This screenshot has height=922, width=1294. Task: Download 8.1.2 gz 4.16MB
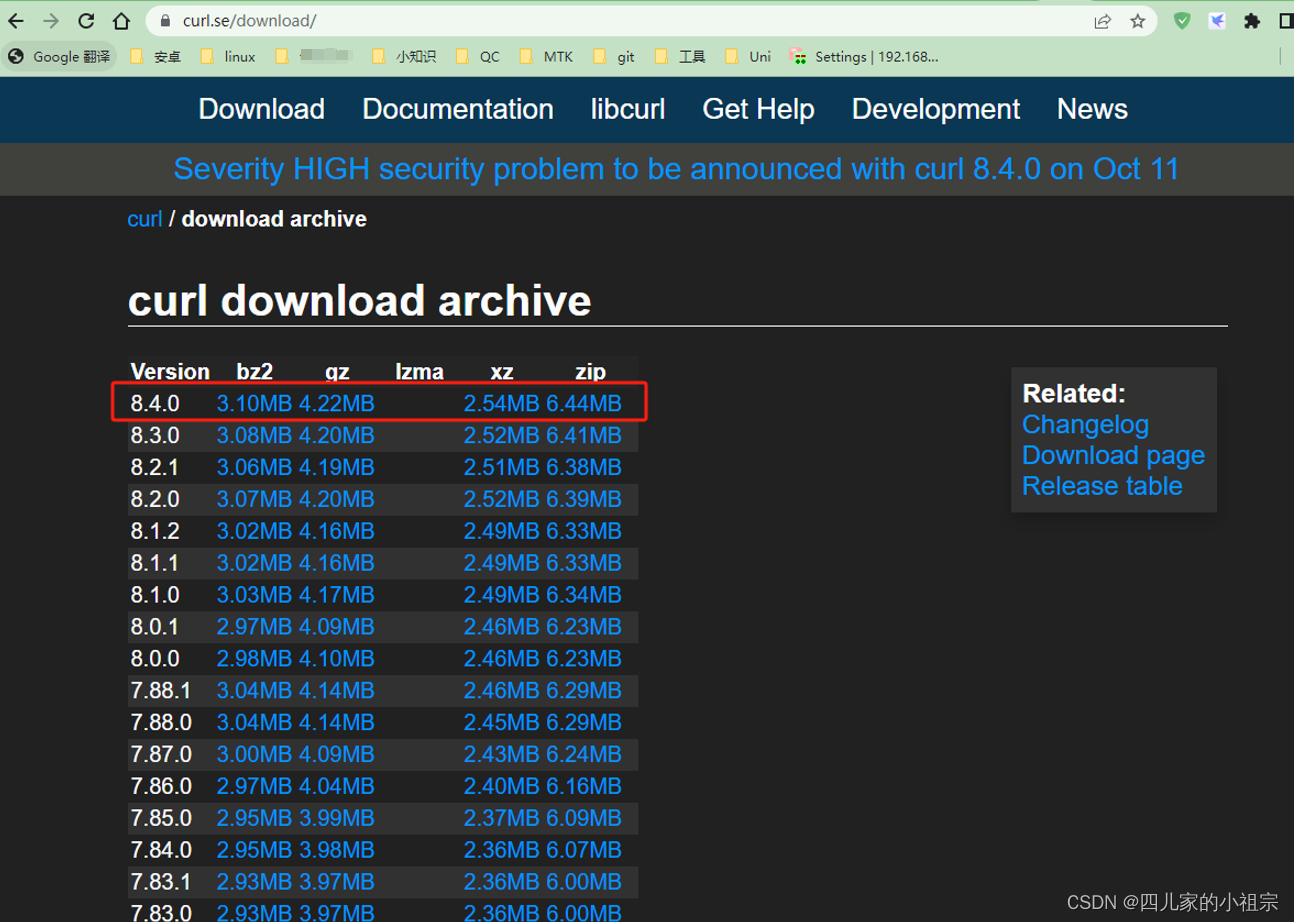click(337, 531)
